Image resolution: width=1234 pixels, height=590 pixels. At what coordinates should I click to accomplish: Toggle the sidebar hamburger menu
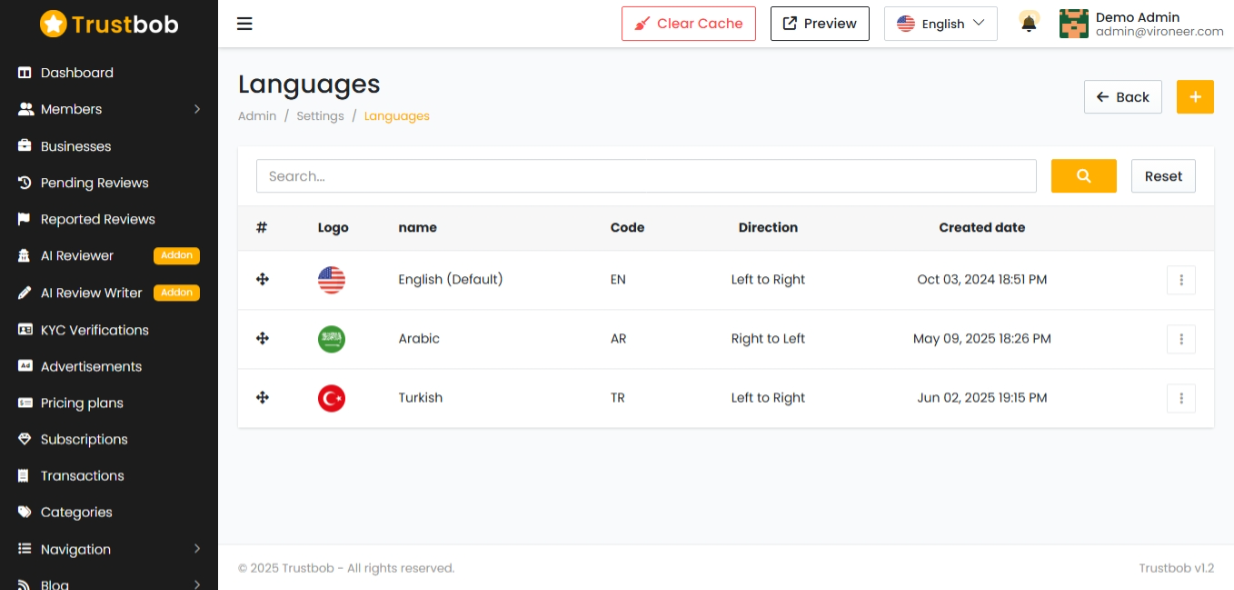tap(245, 24)
